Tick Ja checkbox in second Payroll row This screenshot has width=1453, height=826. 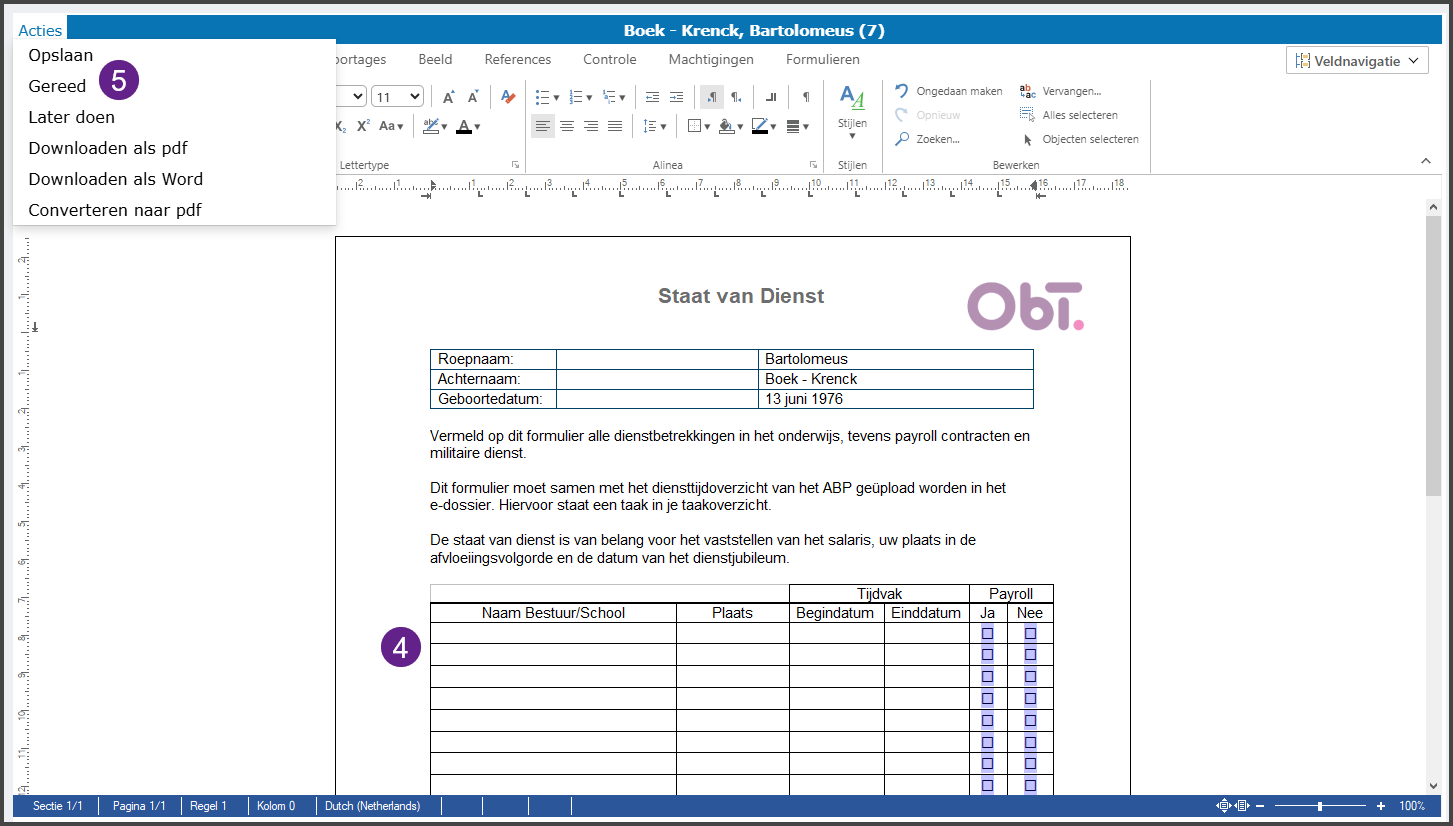pyautogui.click(x=988, y=655)
